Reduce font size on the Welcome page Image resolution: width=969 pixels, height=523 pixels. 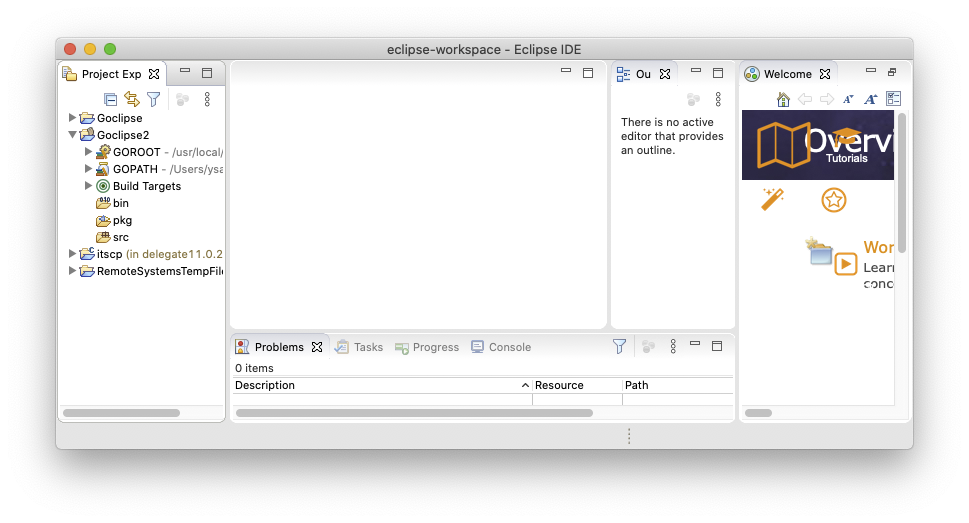pyautogui.click(x=848, y=99)
